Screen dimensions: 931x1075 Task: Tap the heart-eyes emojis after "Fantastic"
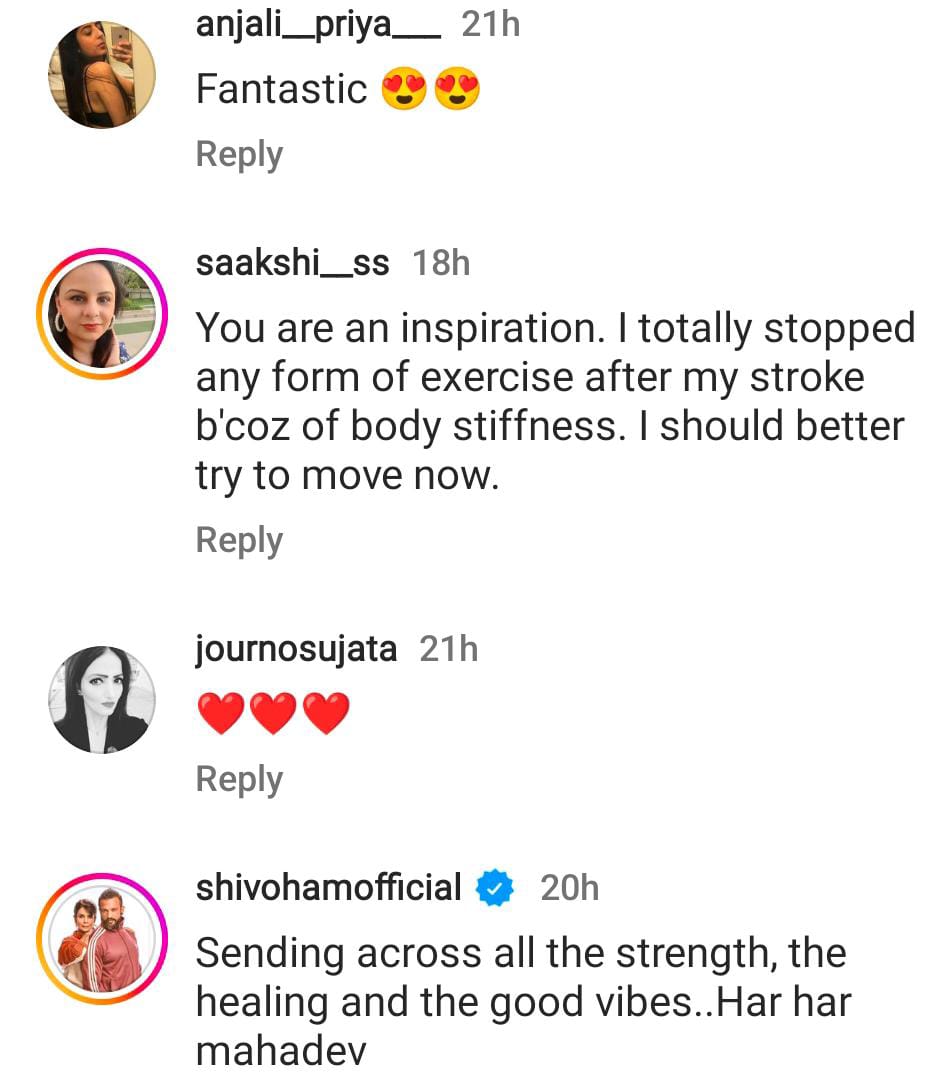coord(430,90)
